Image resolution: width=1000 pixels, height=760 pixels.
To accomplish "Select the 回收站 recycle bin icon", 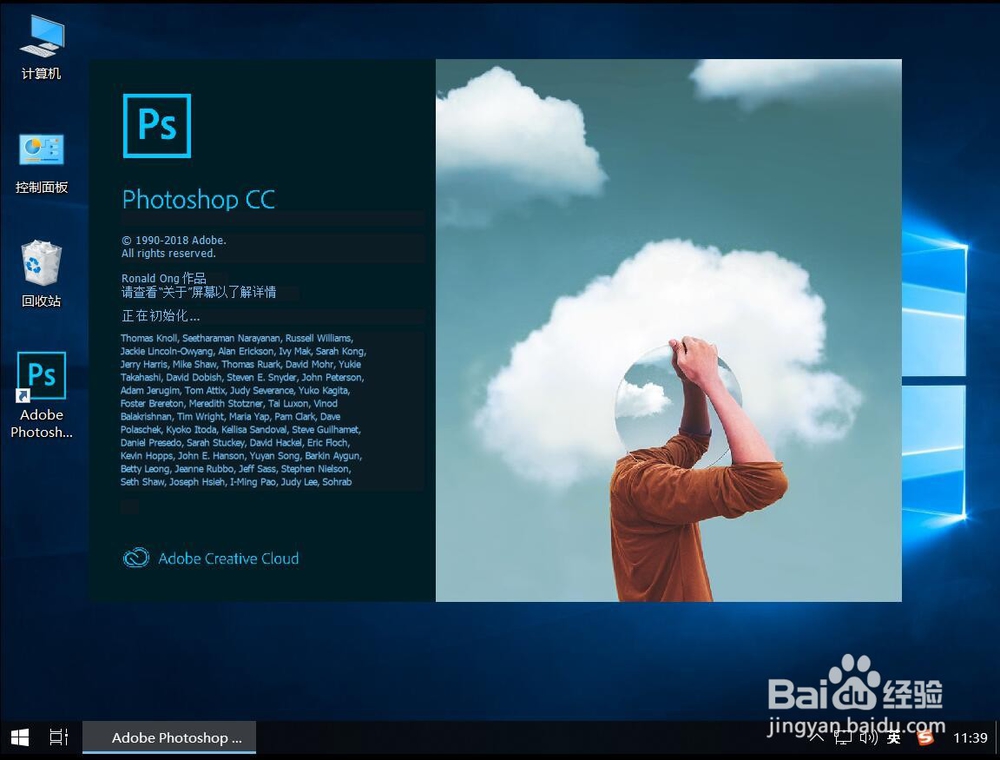I will click(41, 274).
